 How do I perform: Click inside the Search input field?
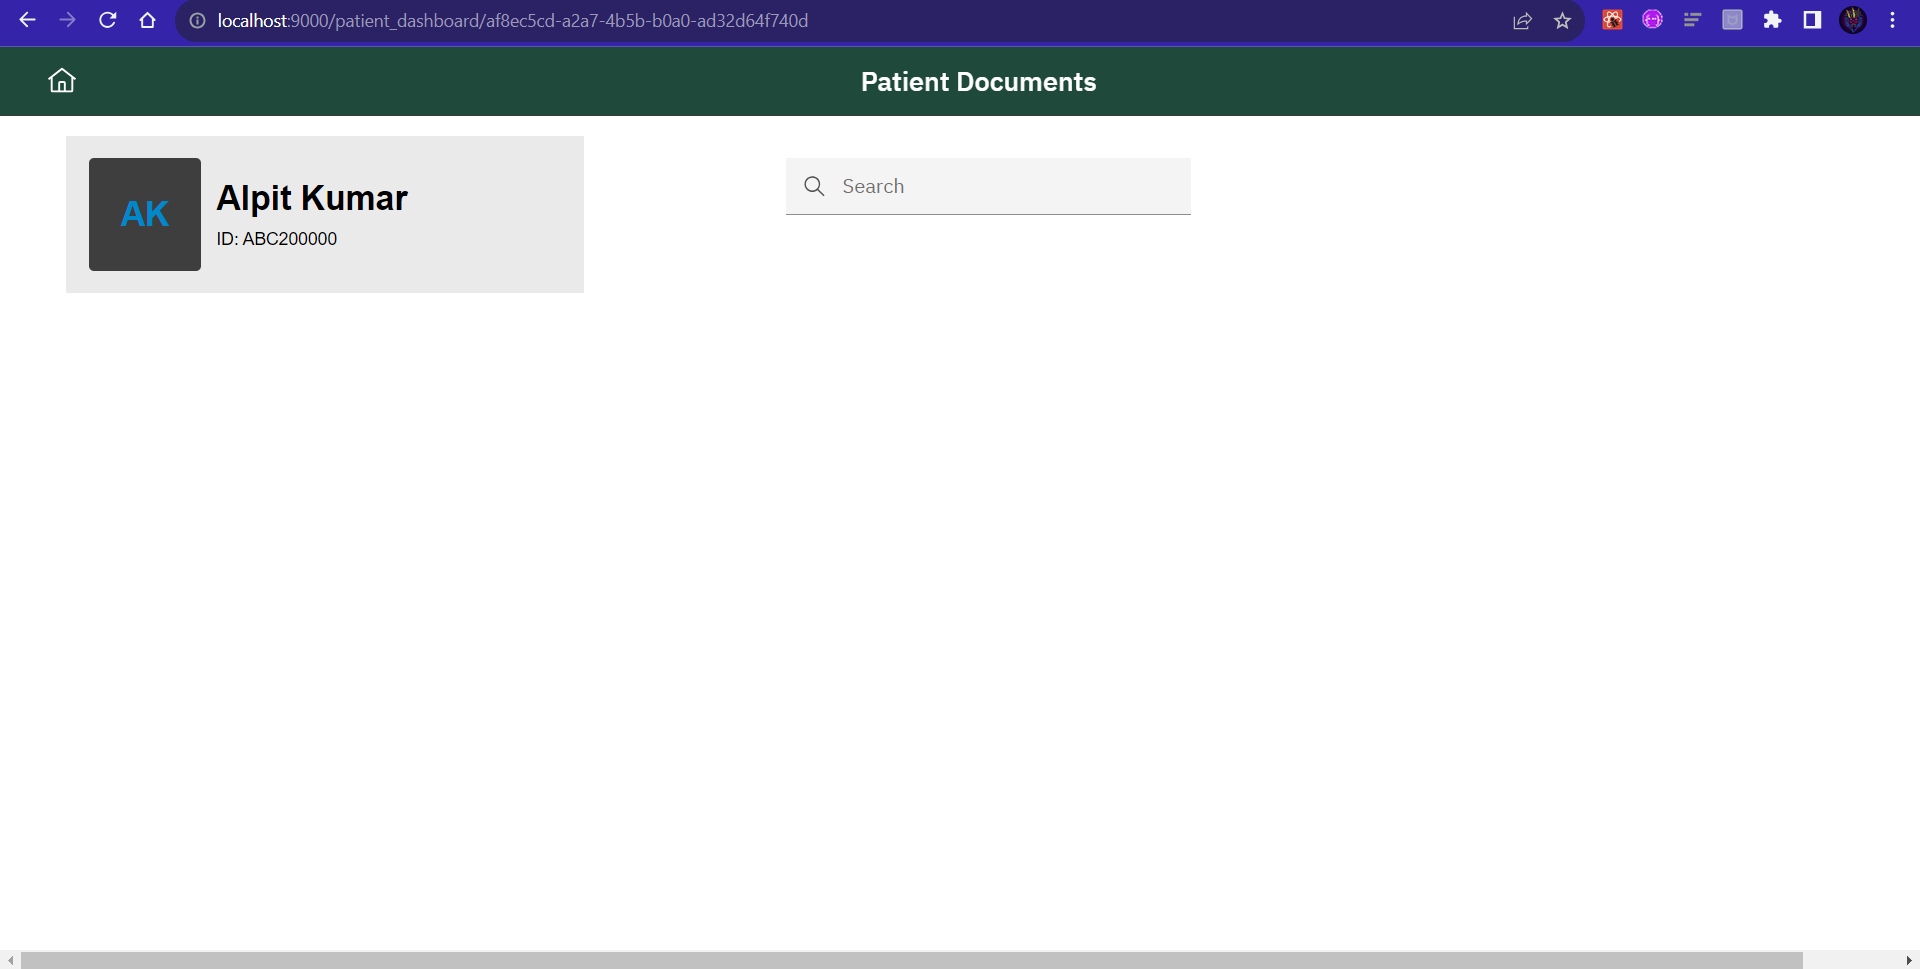(x=1000, y=186)
